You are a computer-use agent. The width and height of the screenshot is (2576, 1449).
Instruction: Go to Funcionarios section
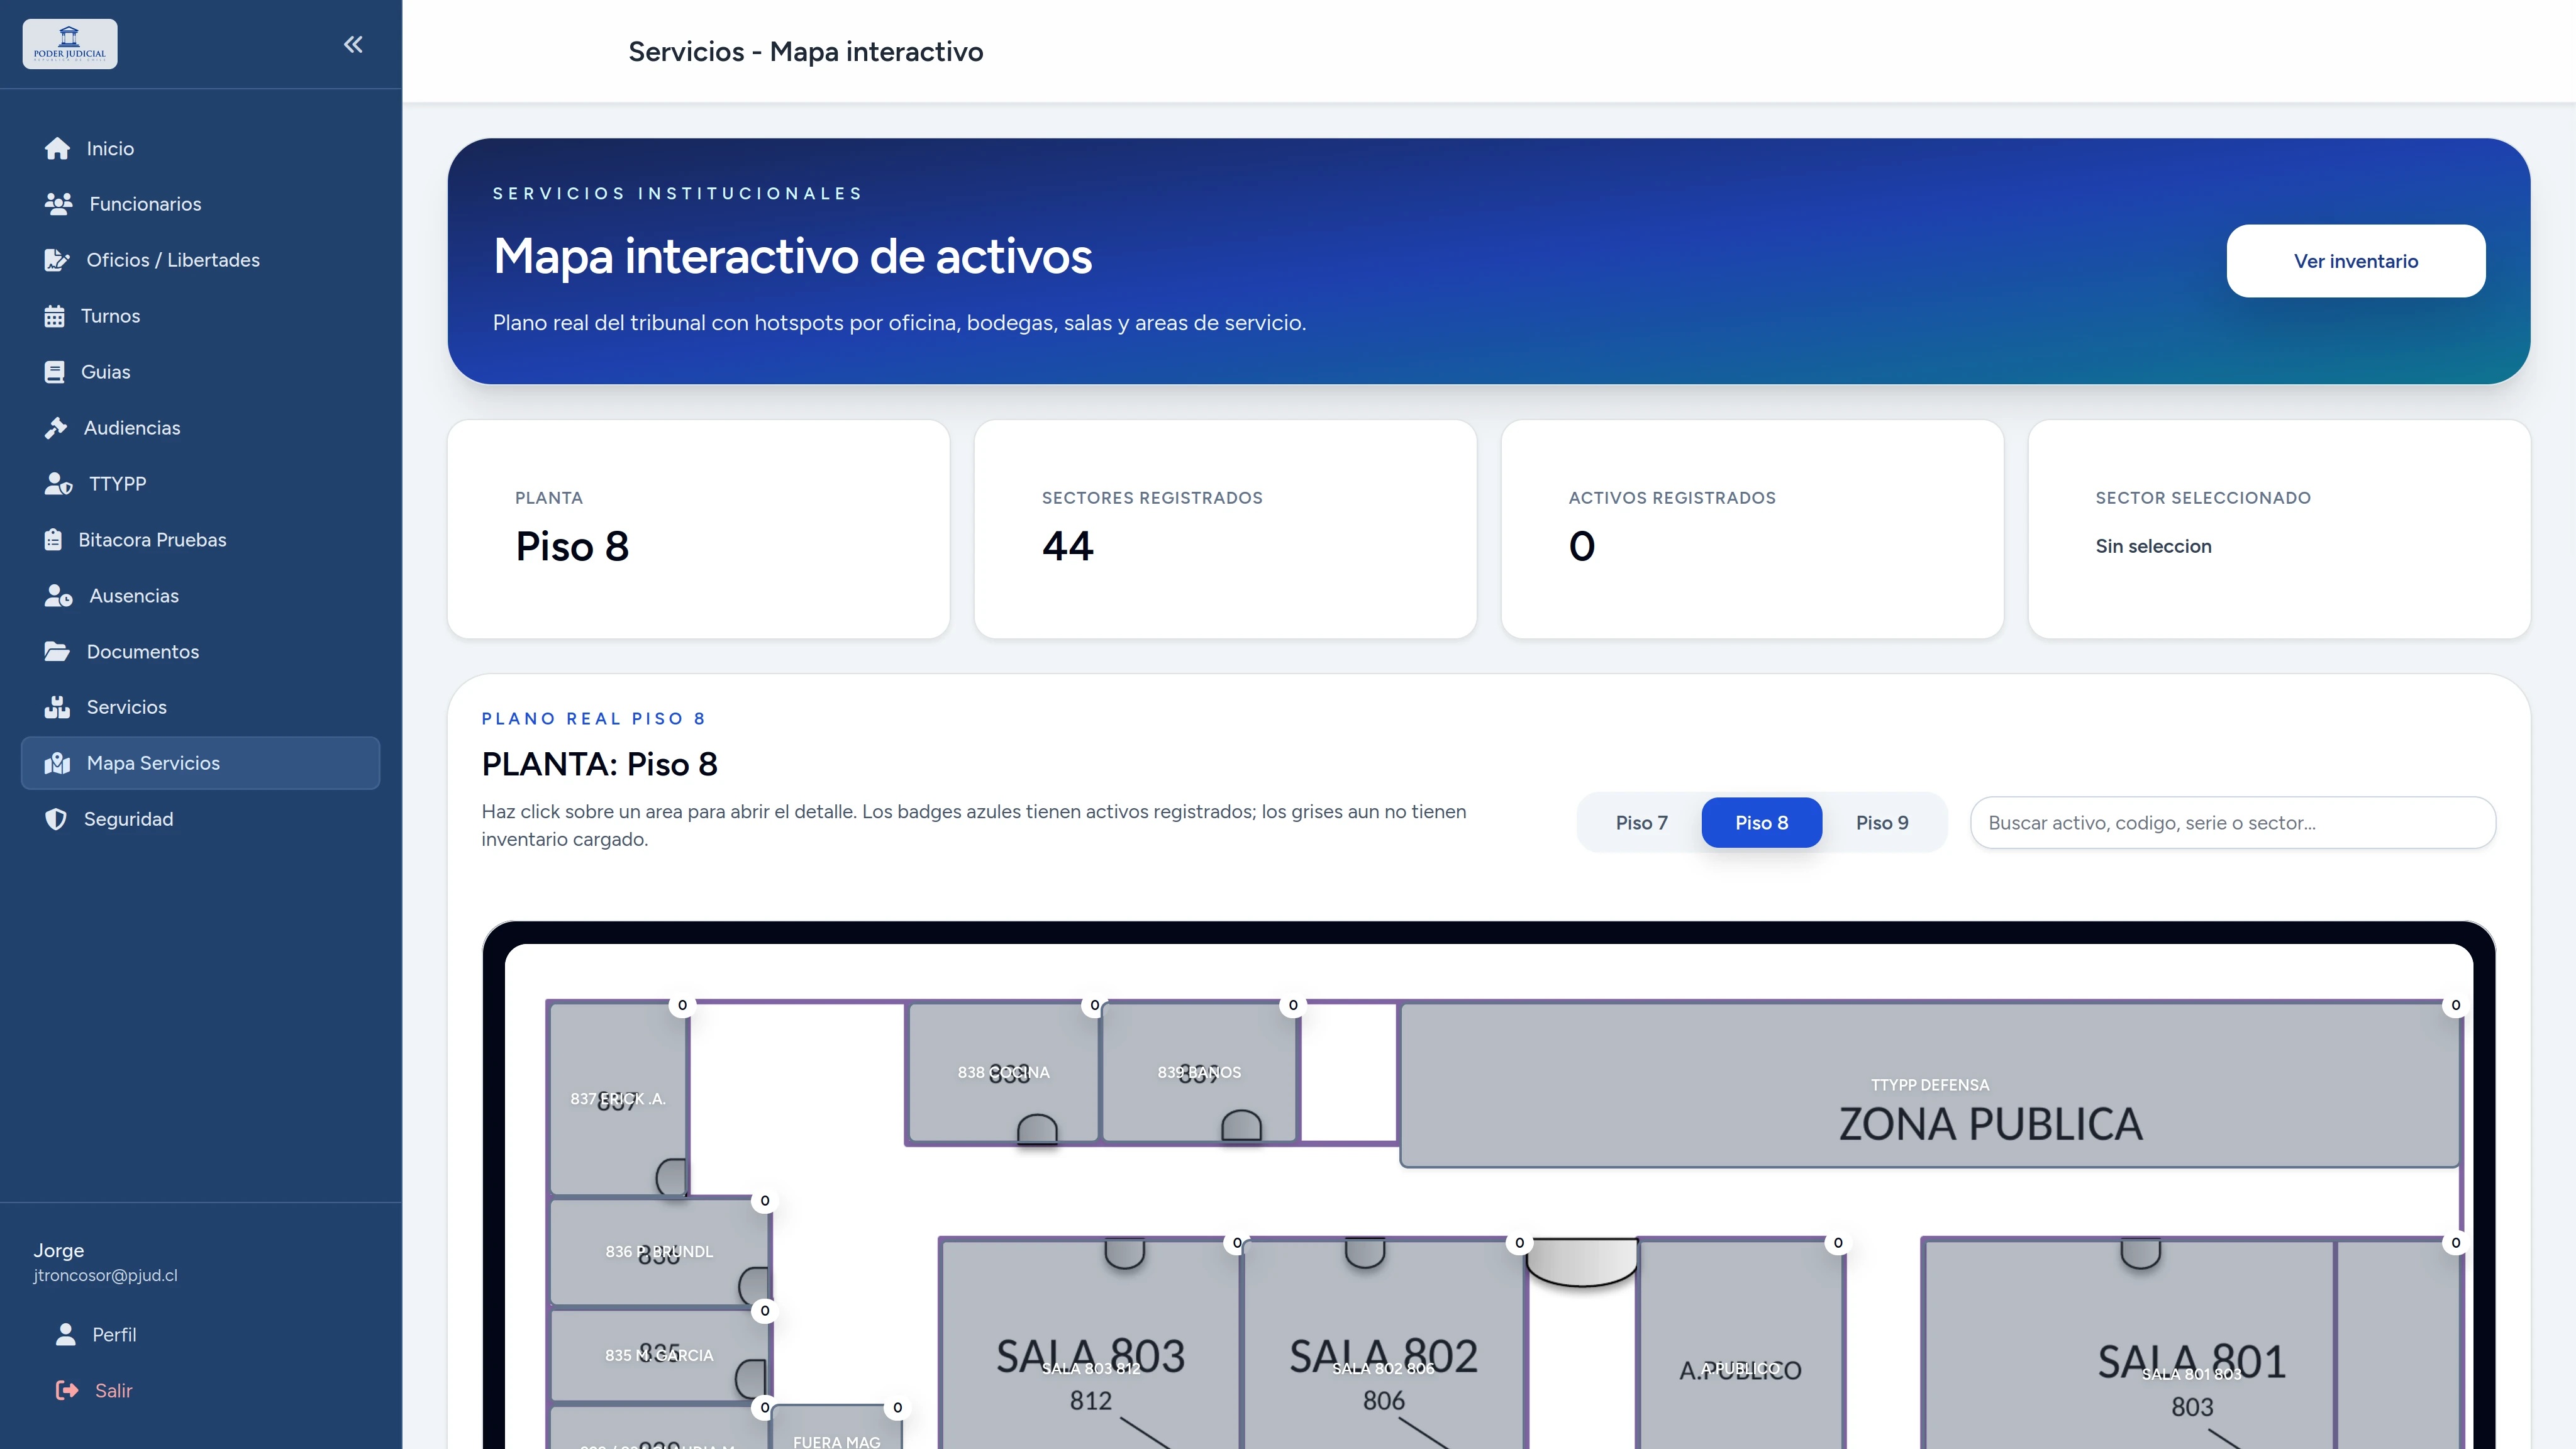coord(200,204)
